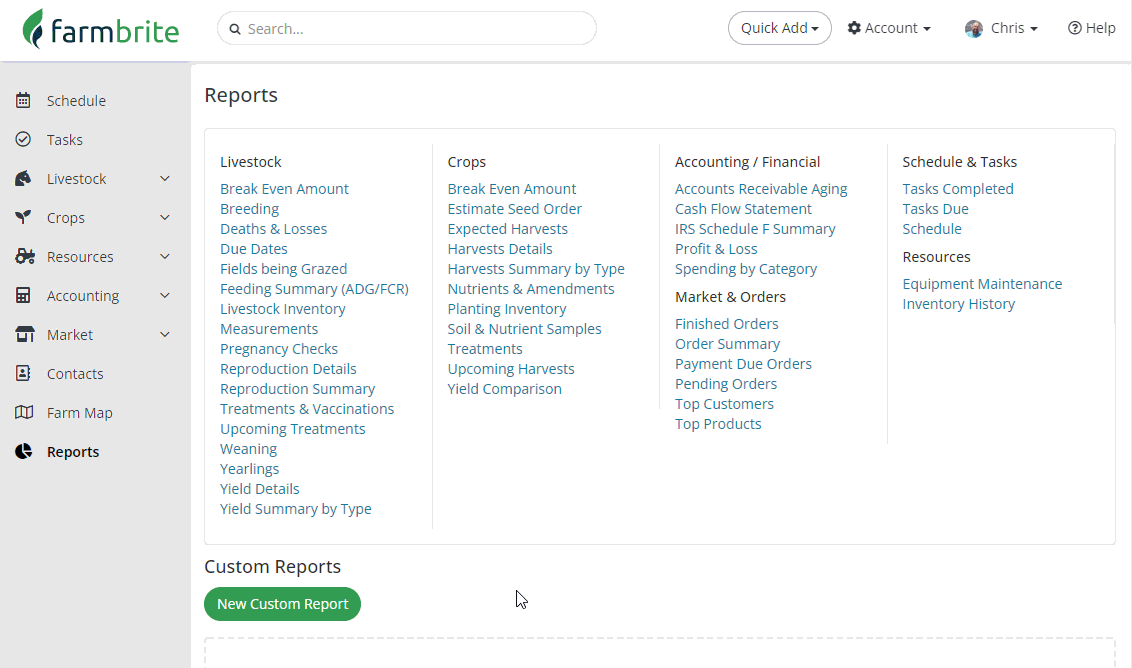
Task: Focus the Search input field
Action: coord(406,29)
